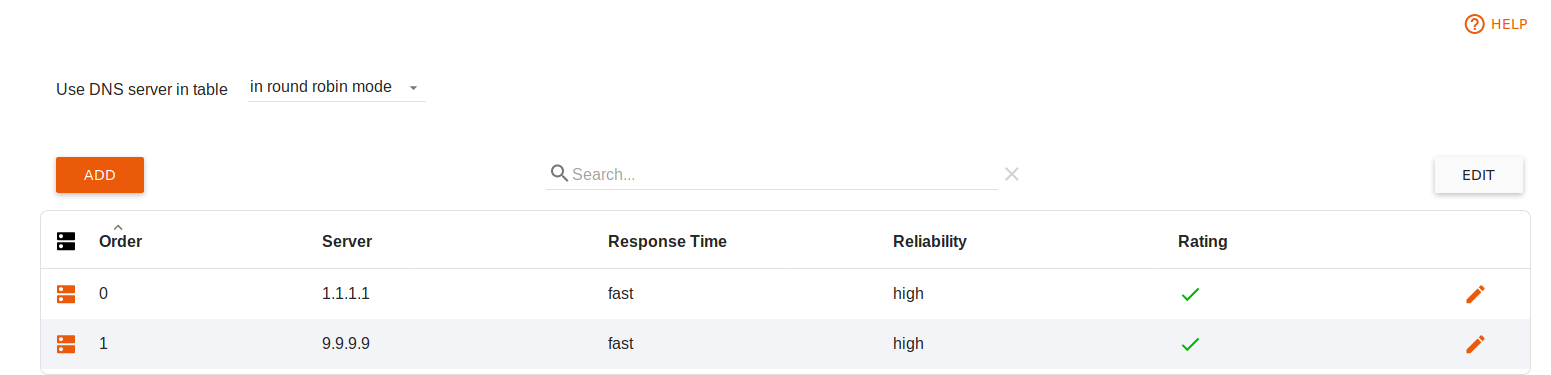Screen dimensions: 1551x375
Task: Click green check rating for 1.1.1.1
Action: (x=1189, y=294)
